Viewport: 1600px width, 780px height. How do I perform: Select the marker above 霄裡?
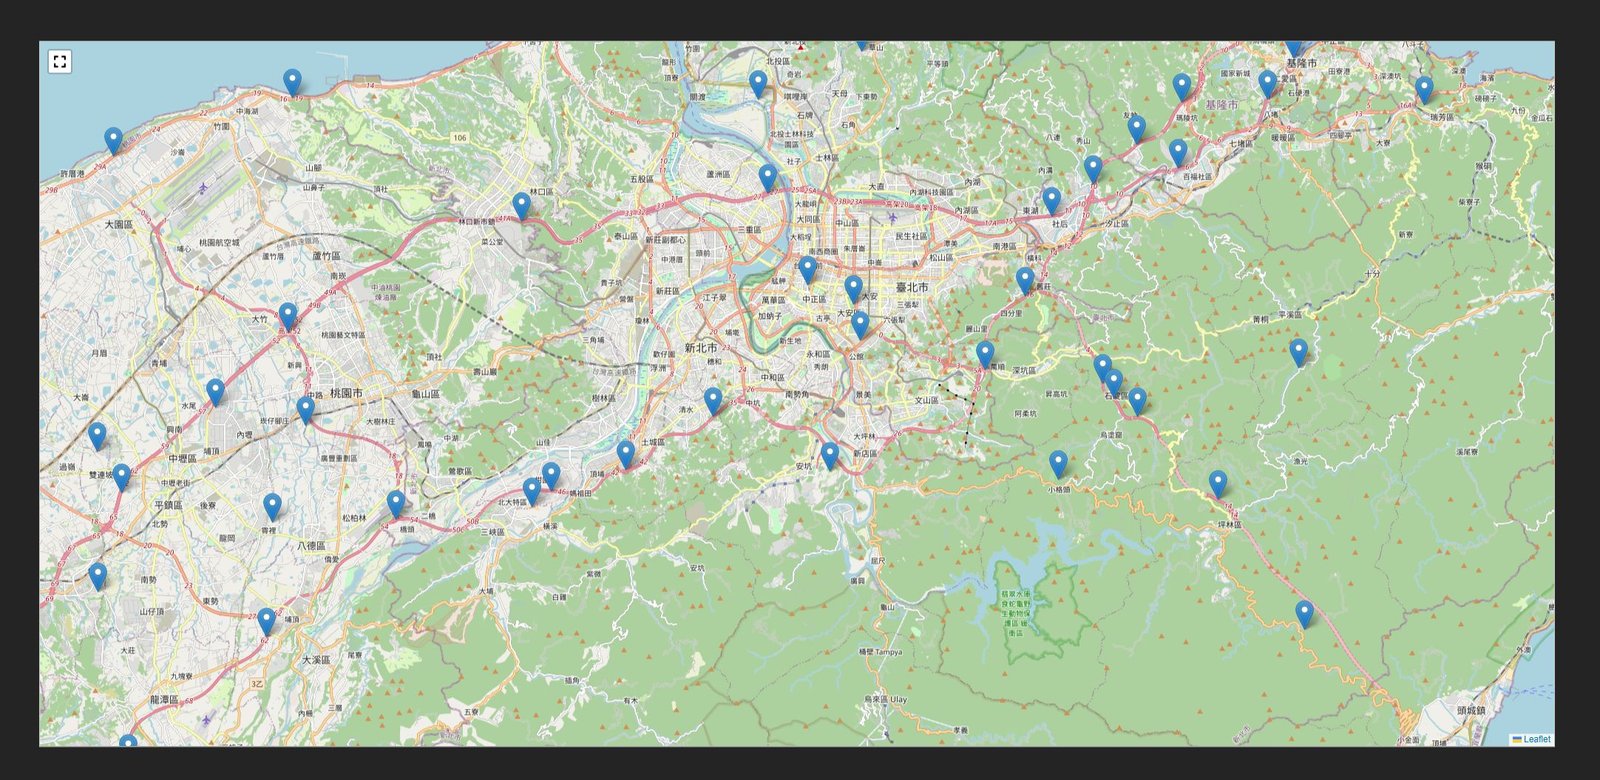coord(272,508)
